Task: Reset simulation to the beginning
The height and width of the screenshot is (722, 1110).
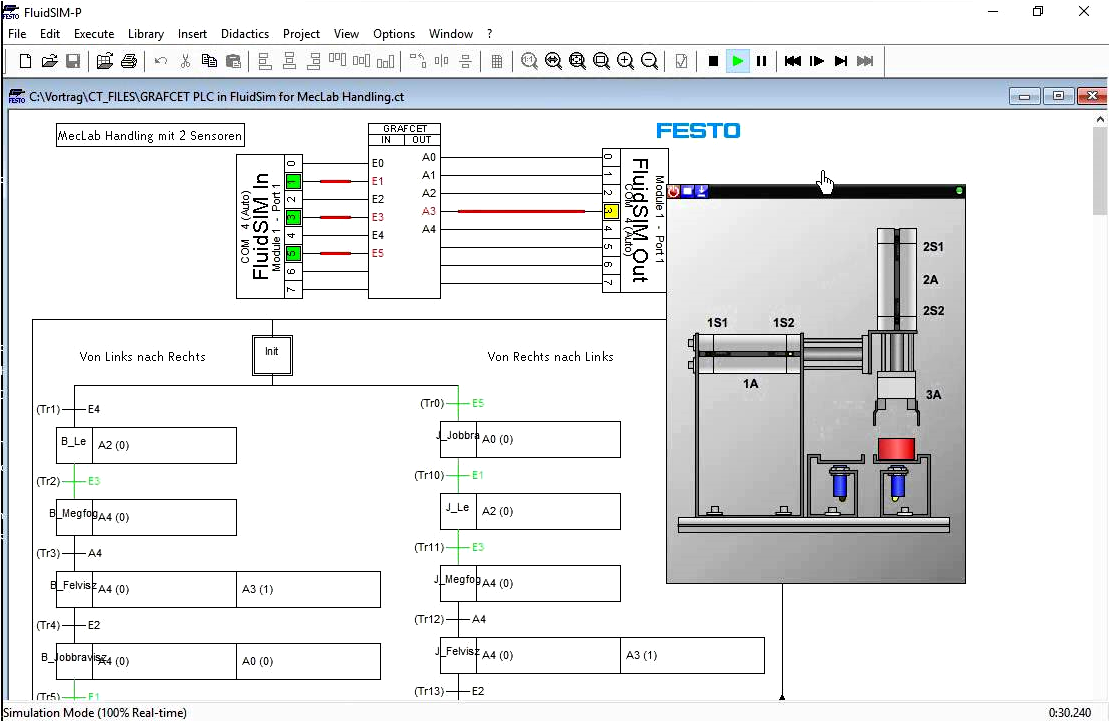Action: (793, 62)
